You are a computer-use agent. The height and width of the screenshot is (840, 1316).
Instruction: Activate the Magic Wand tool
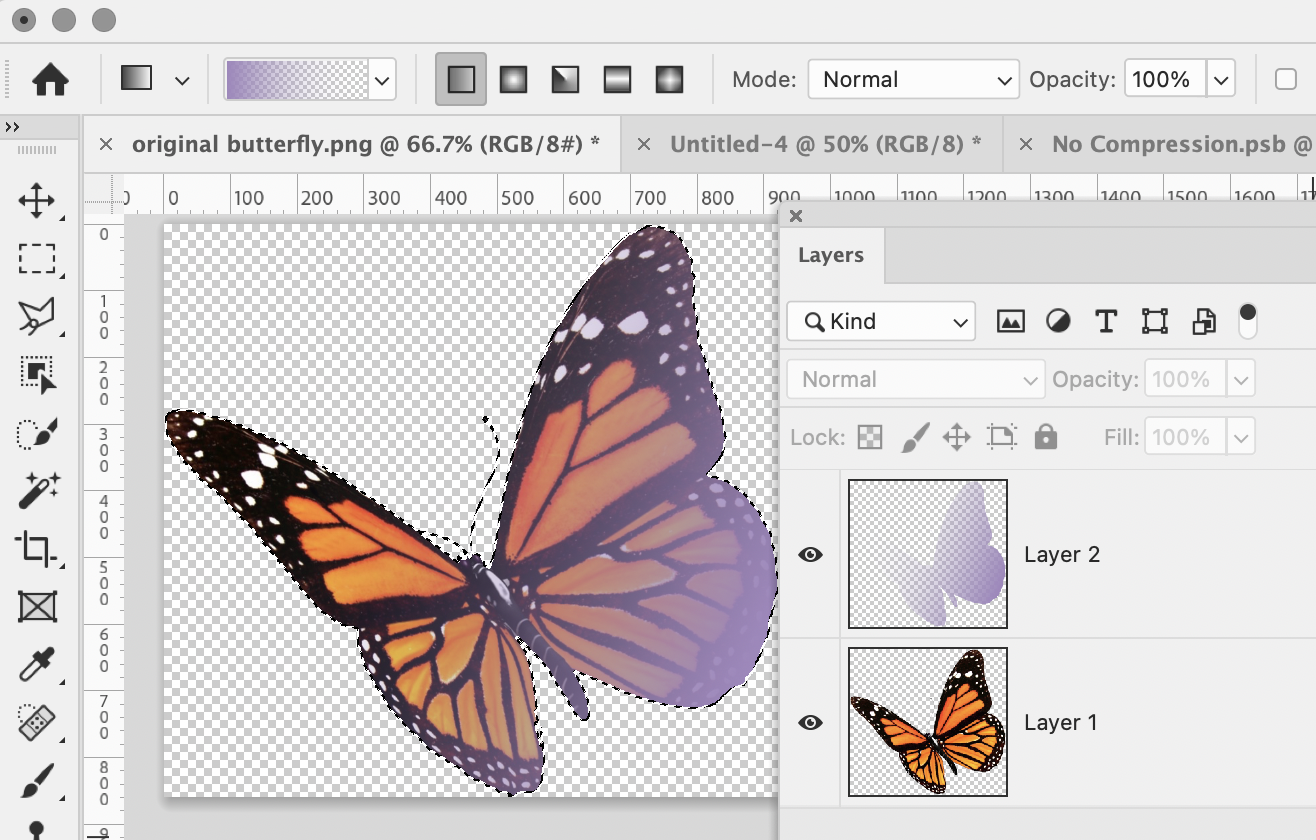38,490
